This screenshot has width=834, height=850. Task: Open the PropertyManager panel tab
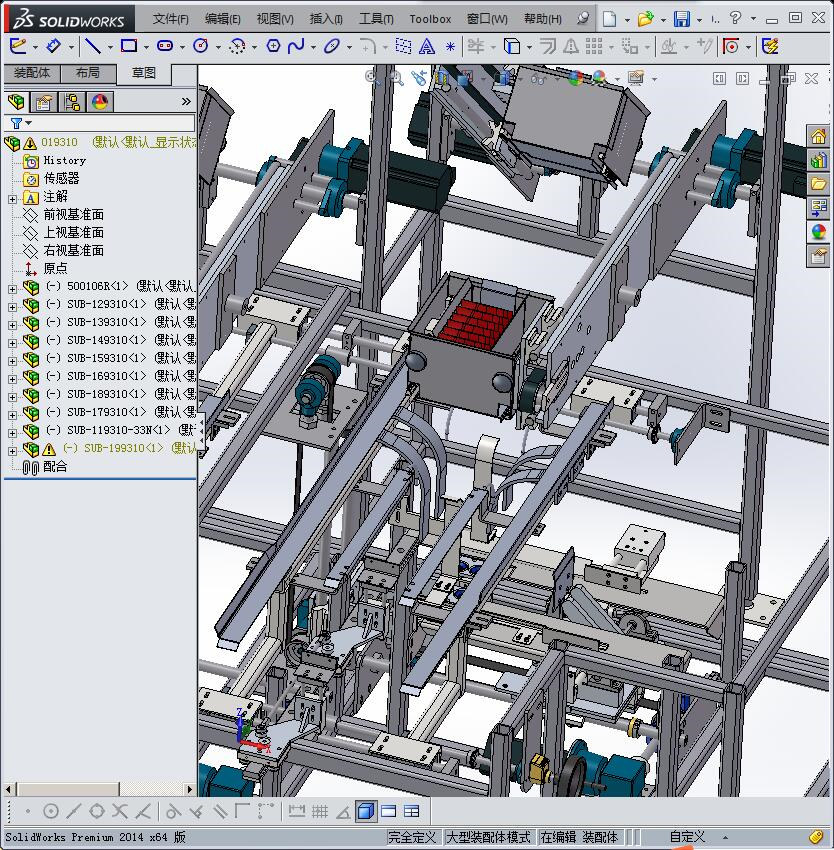(44, 101)
